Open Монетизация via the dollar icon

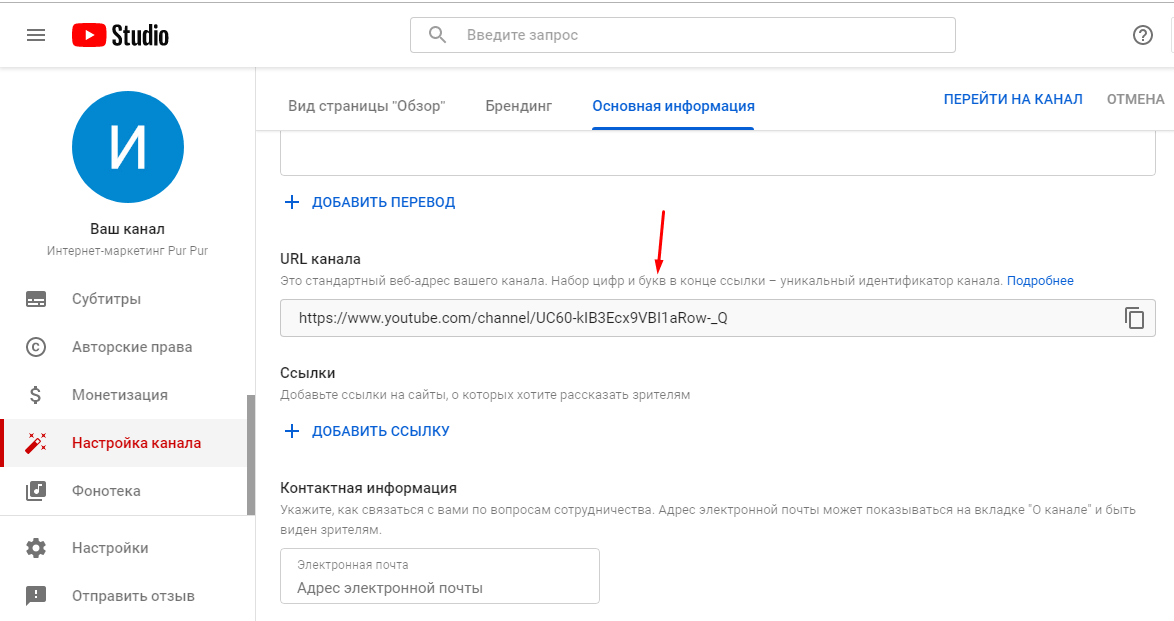tap(37, 394)
